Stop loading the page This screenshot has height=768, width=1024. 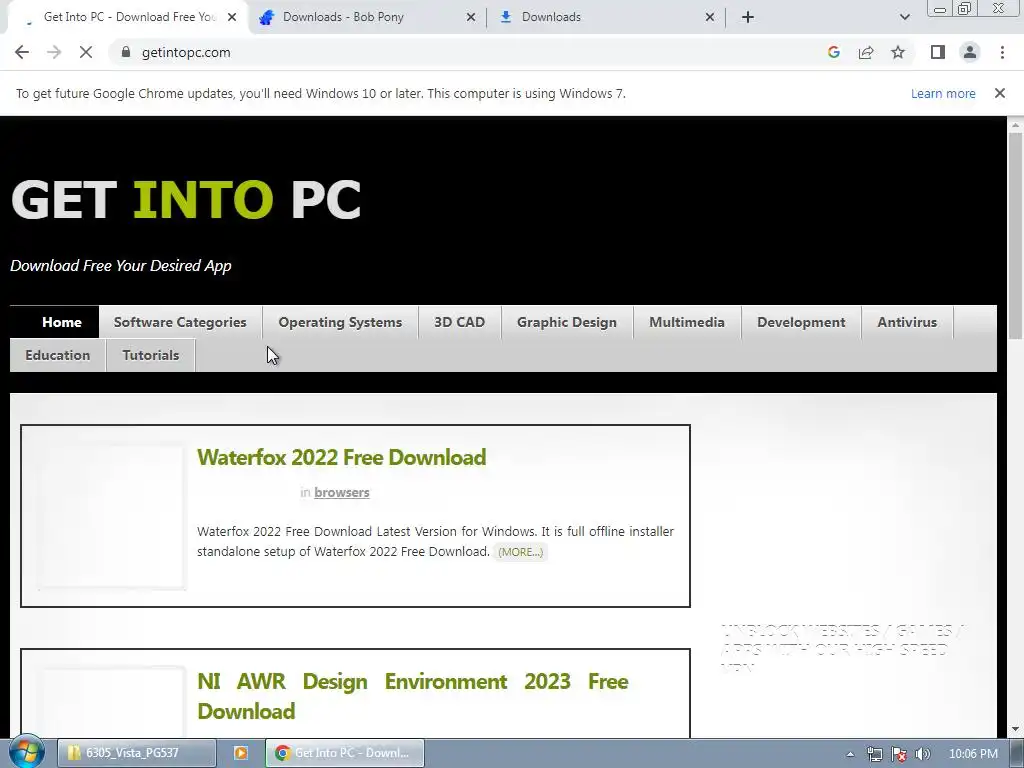[x=86, y=52]
